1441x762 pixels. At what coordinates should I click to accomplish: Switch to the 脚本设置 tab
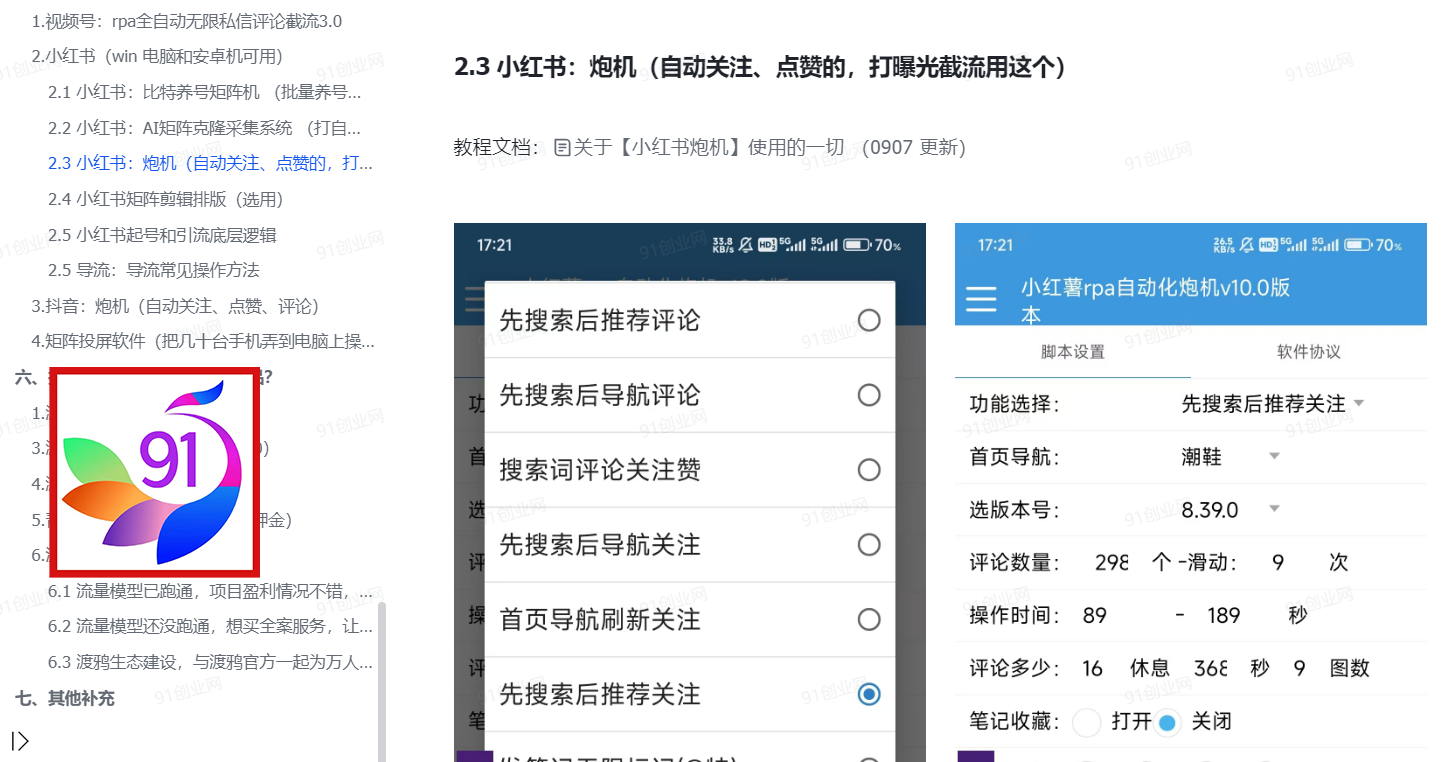(1073, 352)
